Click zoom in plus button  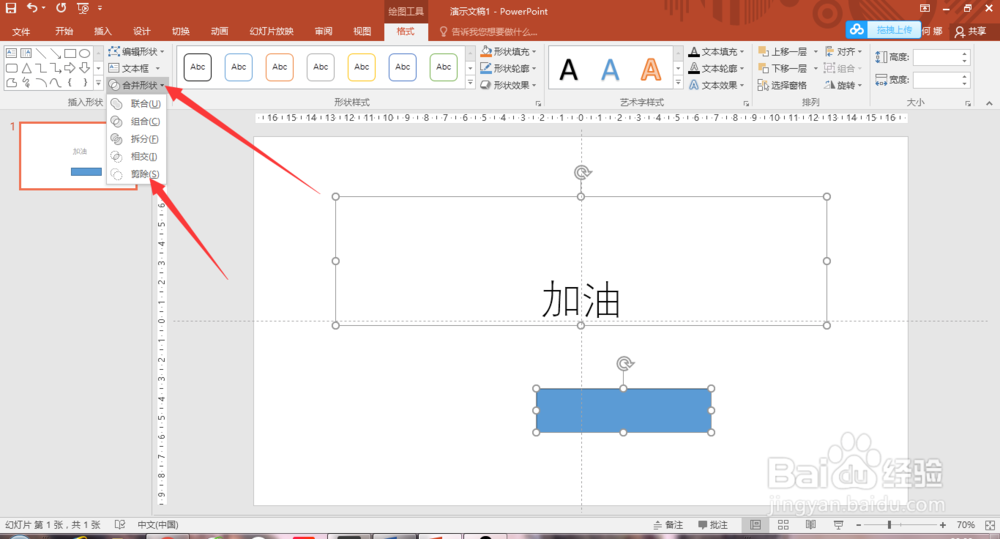pos(943,524)
